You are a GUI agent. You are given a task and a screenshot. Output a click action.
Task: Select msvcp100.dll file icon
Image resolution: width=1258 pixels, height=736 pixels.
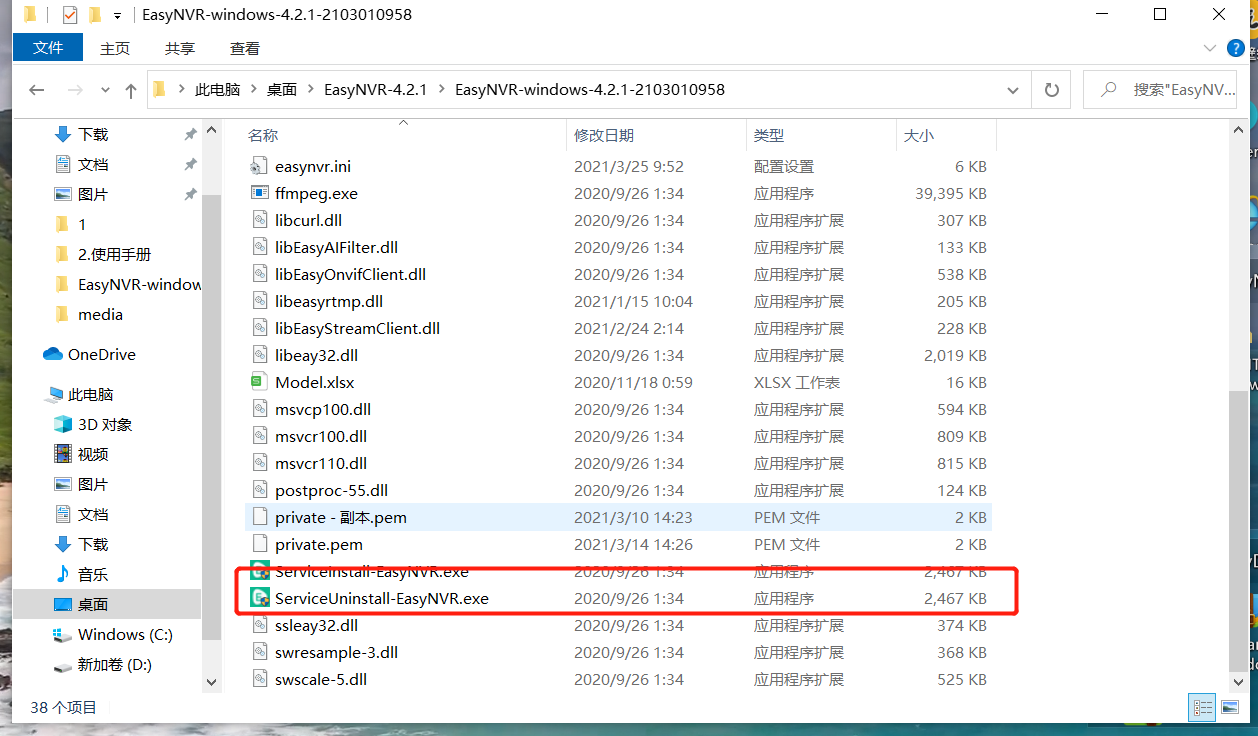259,409
